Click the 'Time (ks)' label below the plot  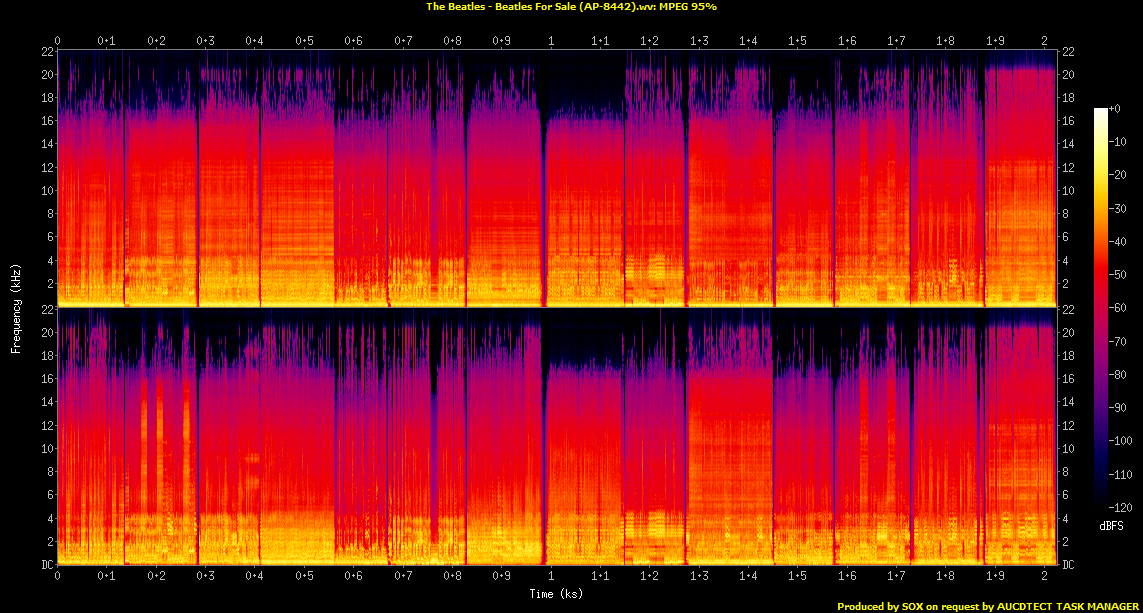(557, 594)
